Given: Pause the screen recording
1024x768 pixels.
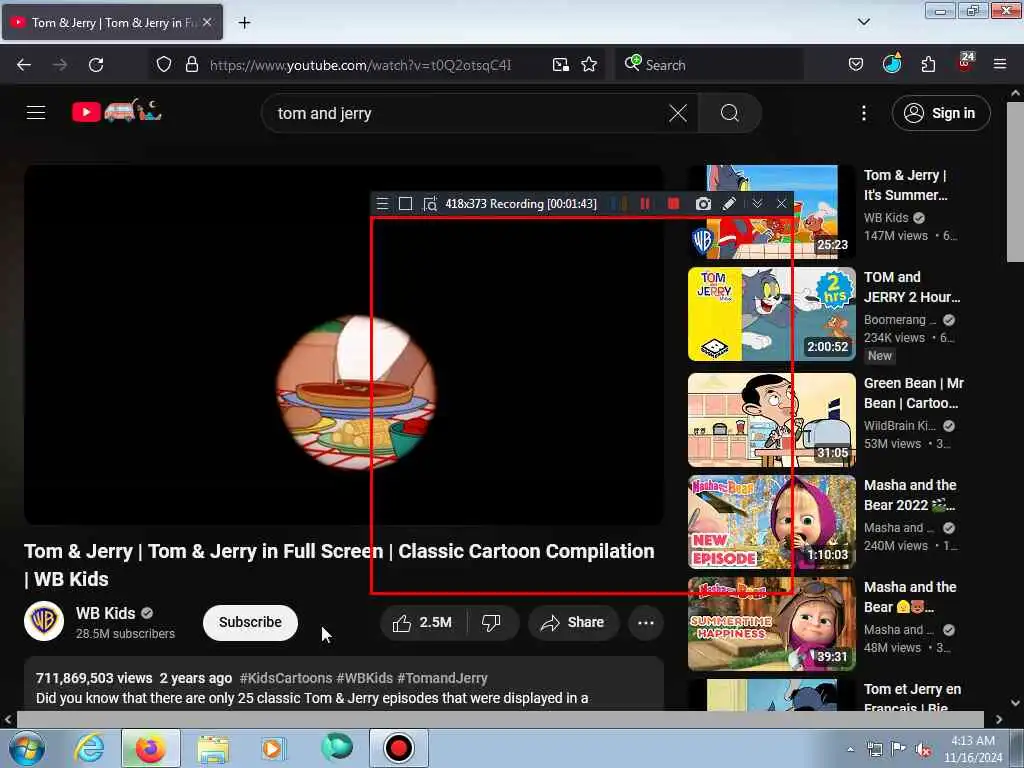Looking at the screenshot, I should click(x=645, y=204).
